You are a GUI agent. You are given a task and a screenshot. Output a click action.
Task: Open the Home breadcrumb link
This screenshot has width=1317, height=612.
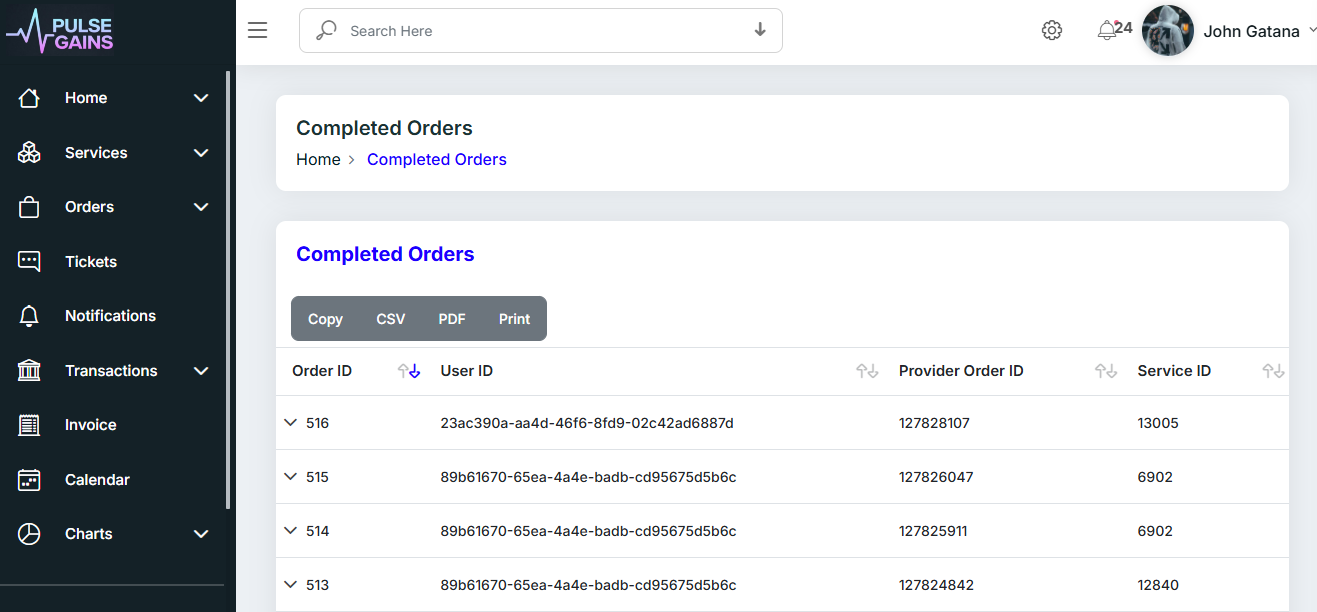coord(318,159)
